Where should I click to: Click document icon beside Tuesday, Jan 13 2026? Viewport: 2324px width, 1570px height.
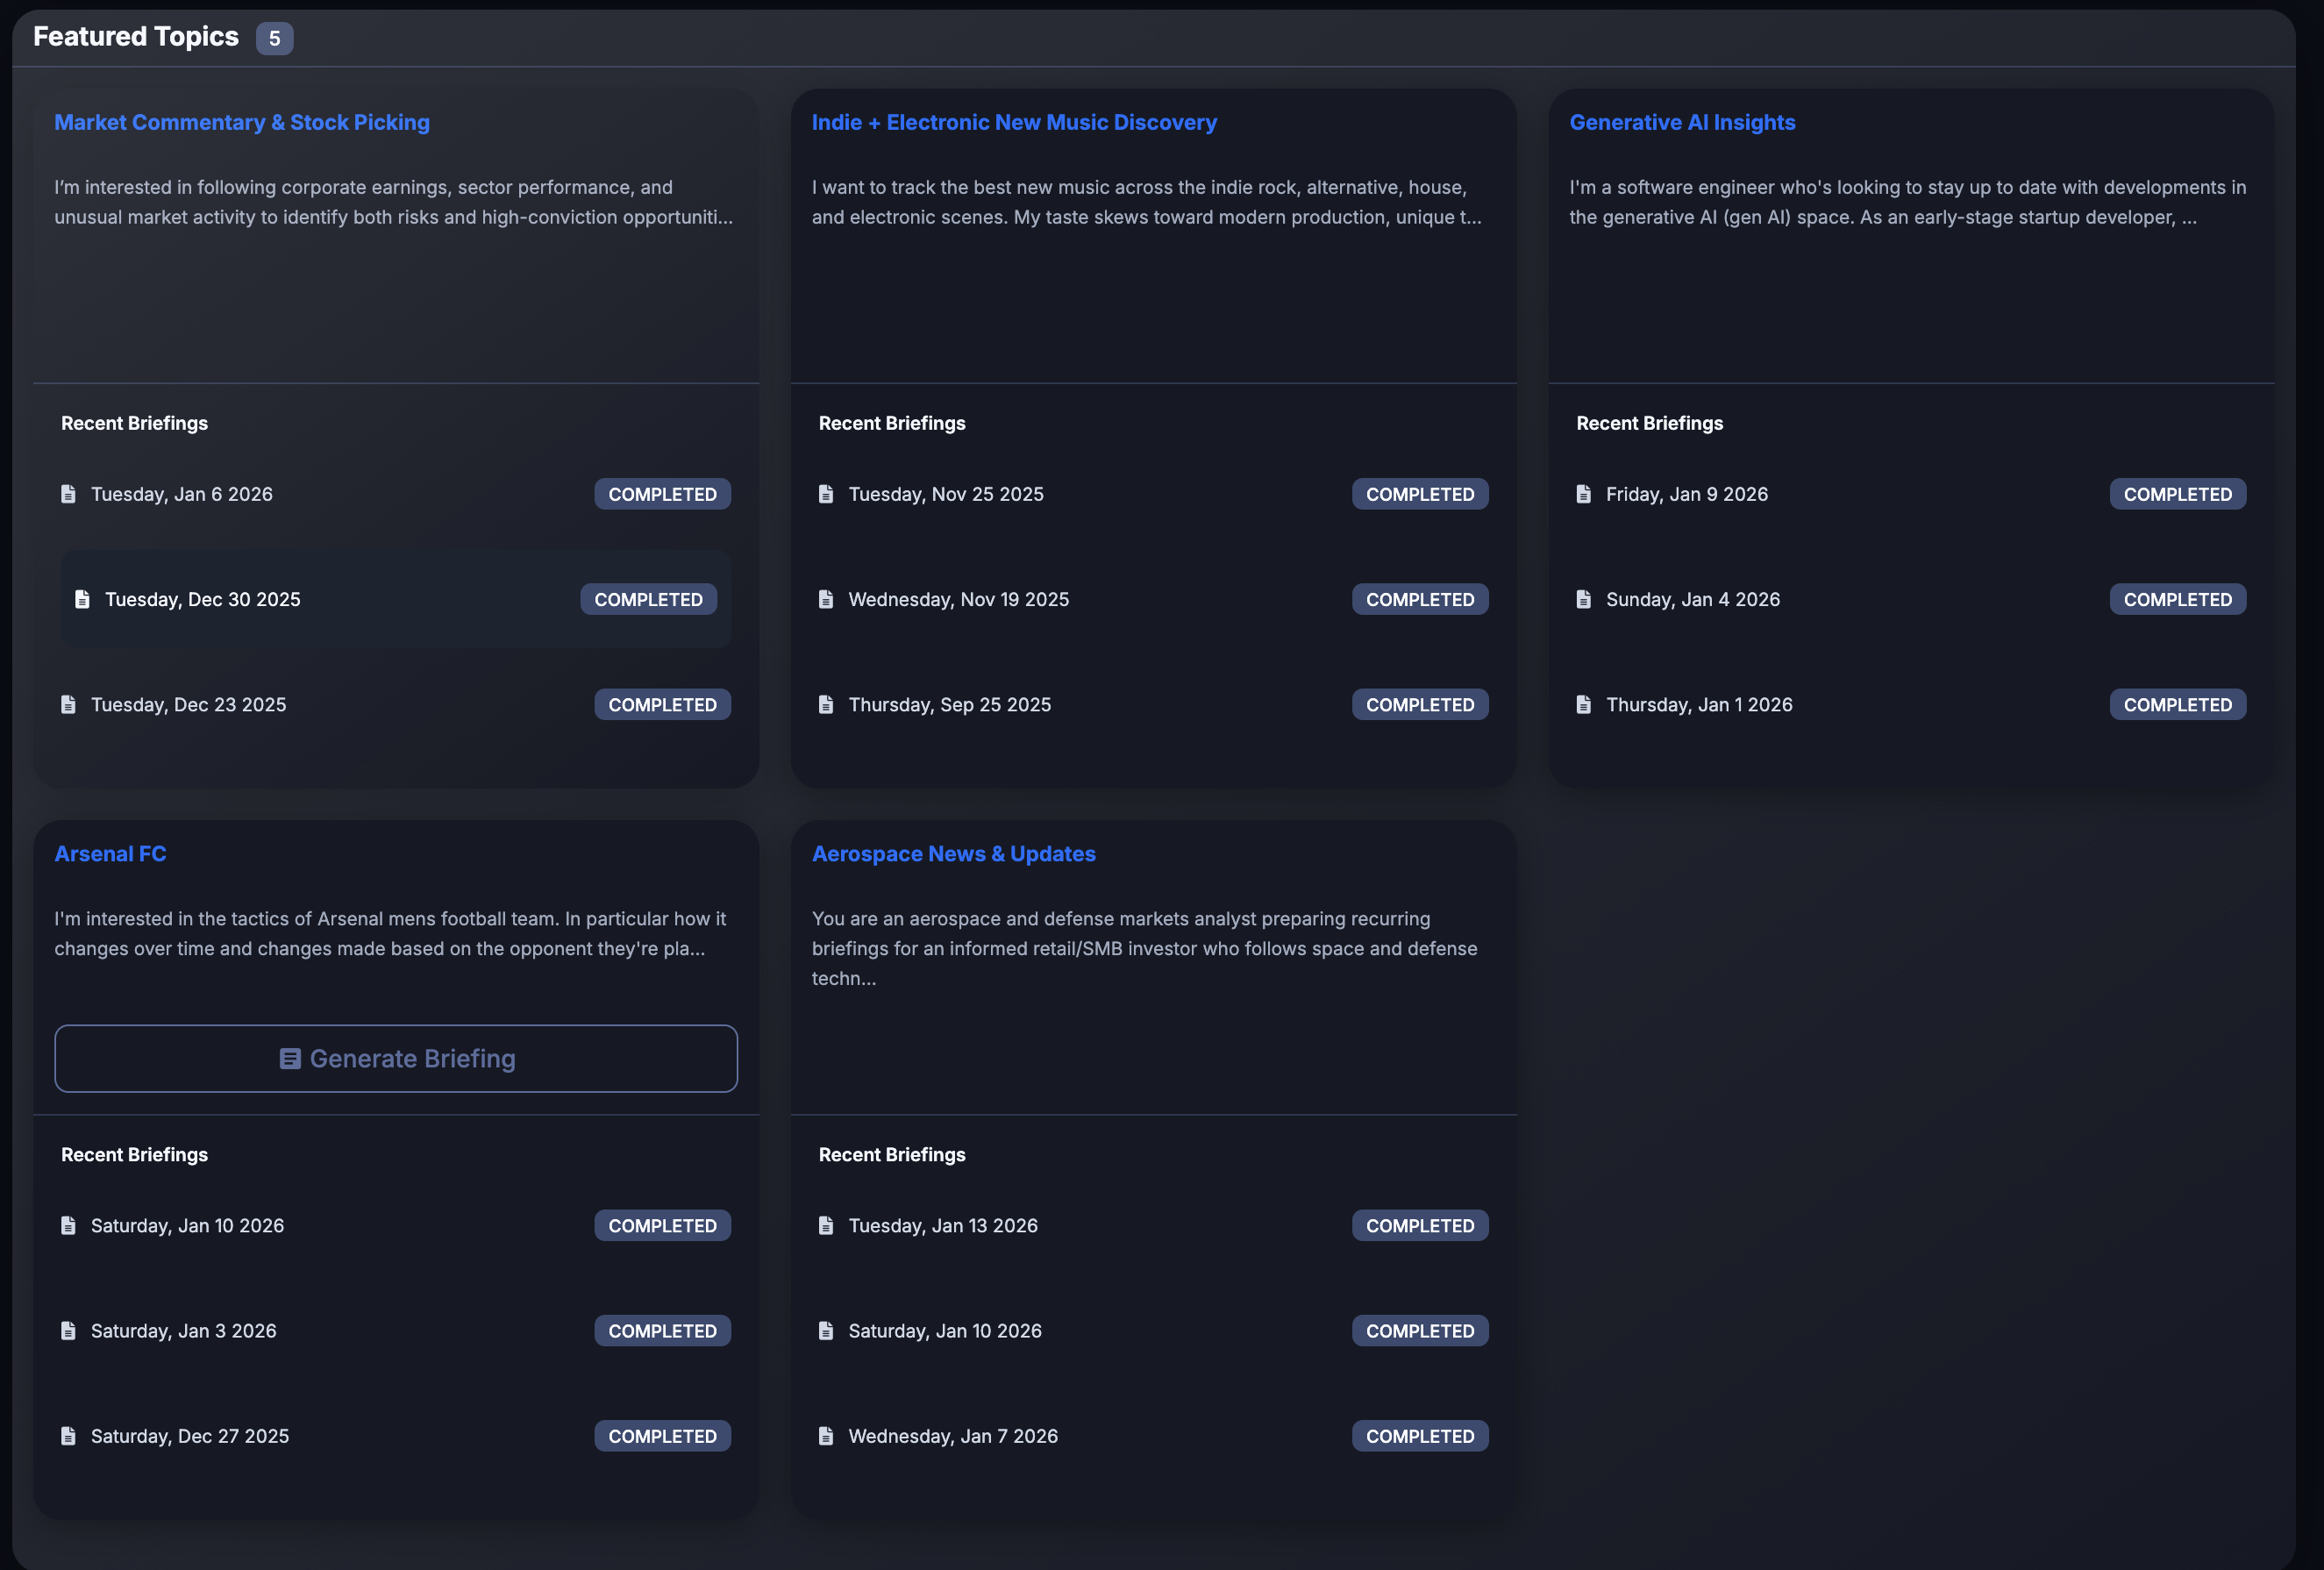(826, 1226)
